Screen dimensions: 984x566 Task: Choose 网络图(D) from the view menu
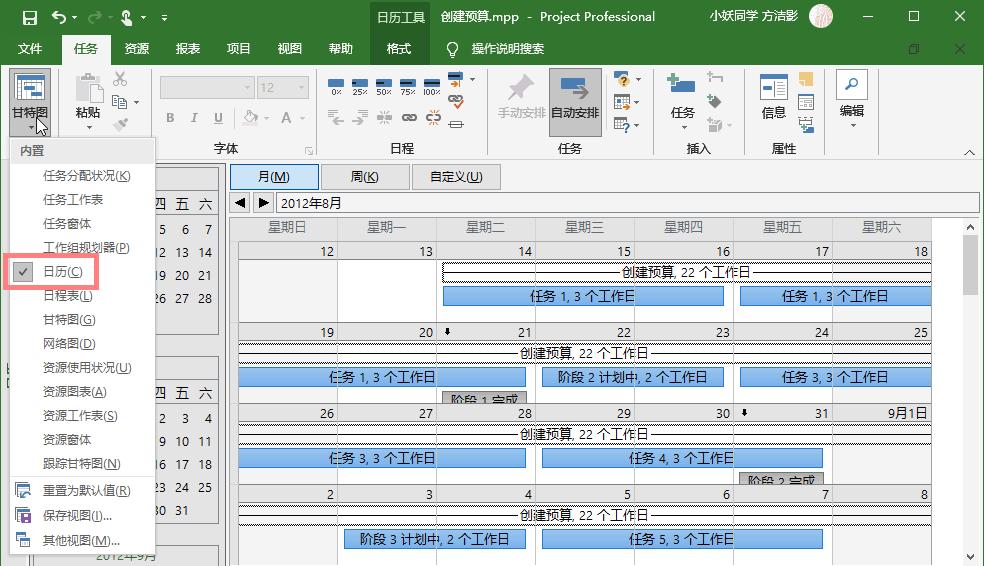tap(69, 344)
